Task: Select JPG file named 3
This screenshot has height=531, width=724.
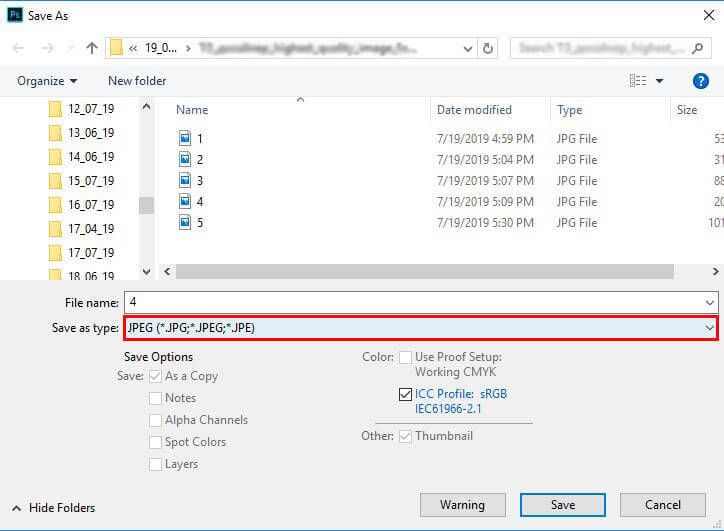Action: click(191, 181)
